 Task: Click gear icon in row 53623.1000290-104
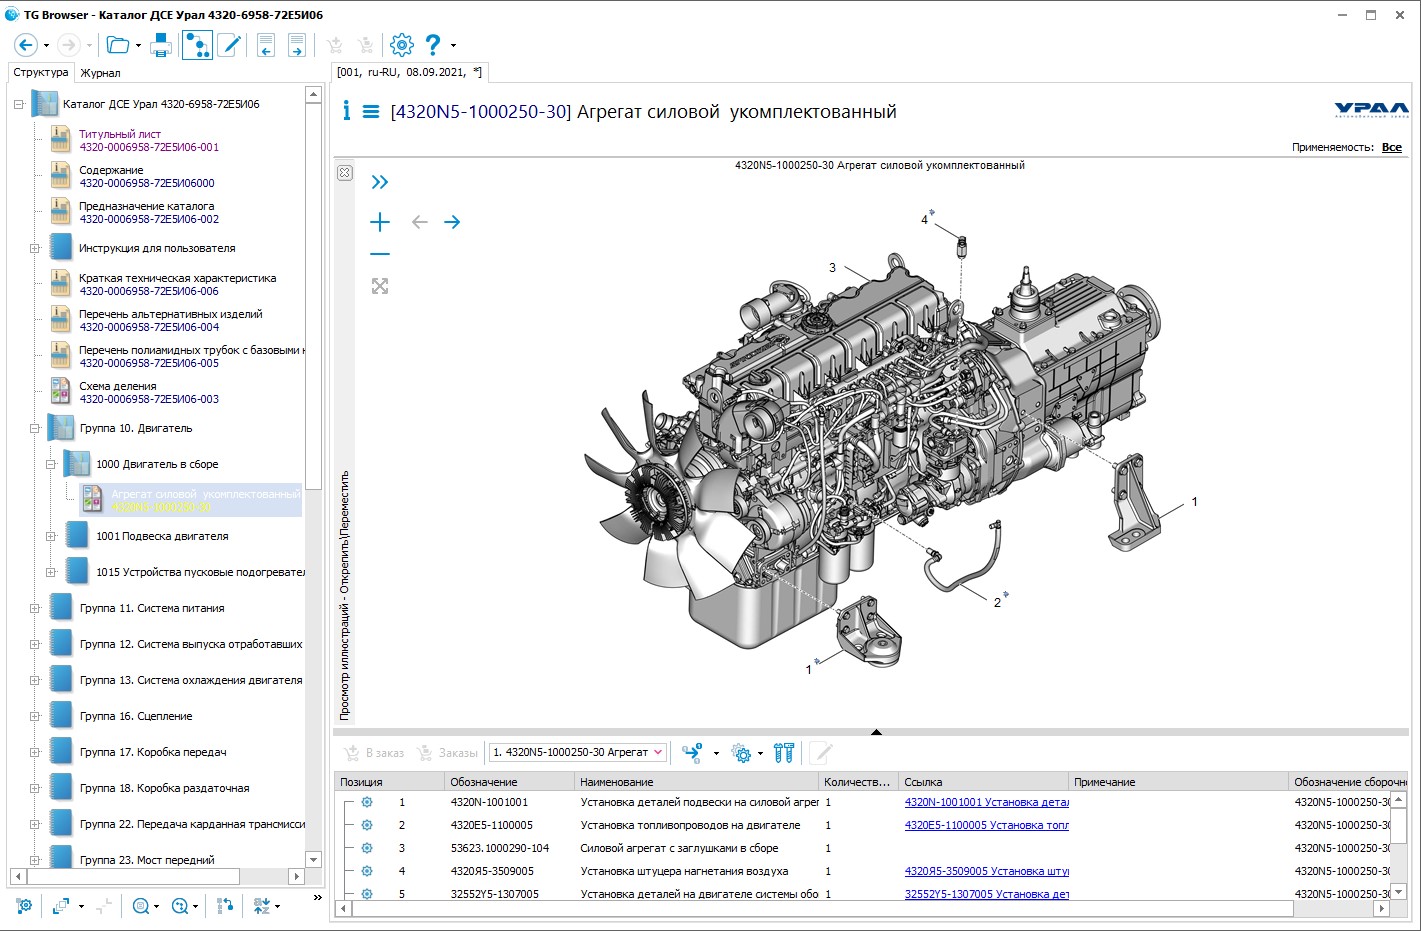pyautogui.click(x=367, y=848)
